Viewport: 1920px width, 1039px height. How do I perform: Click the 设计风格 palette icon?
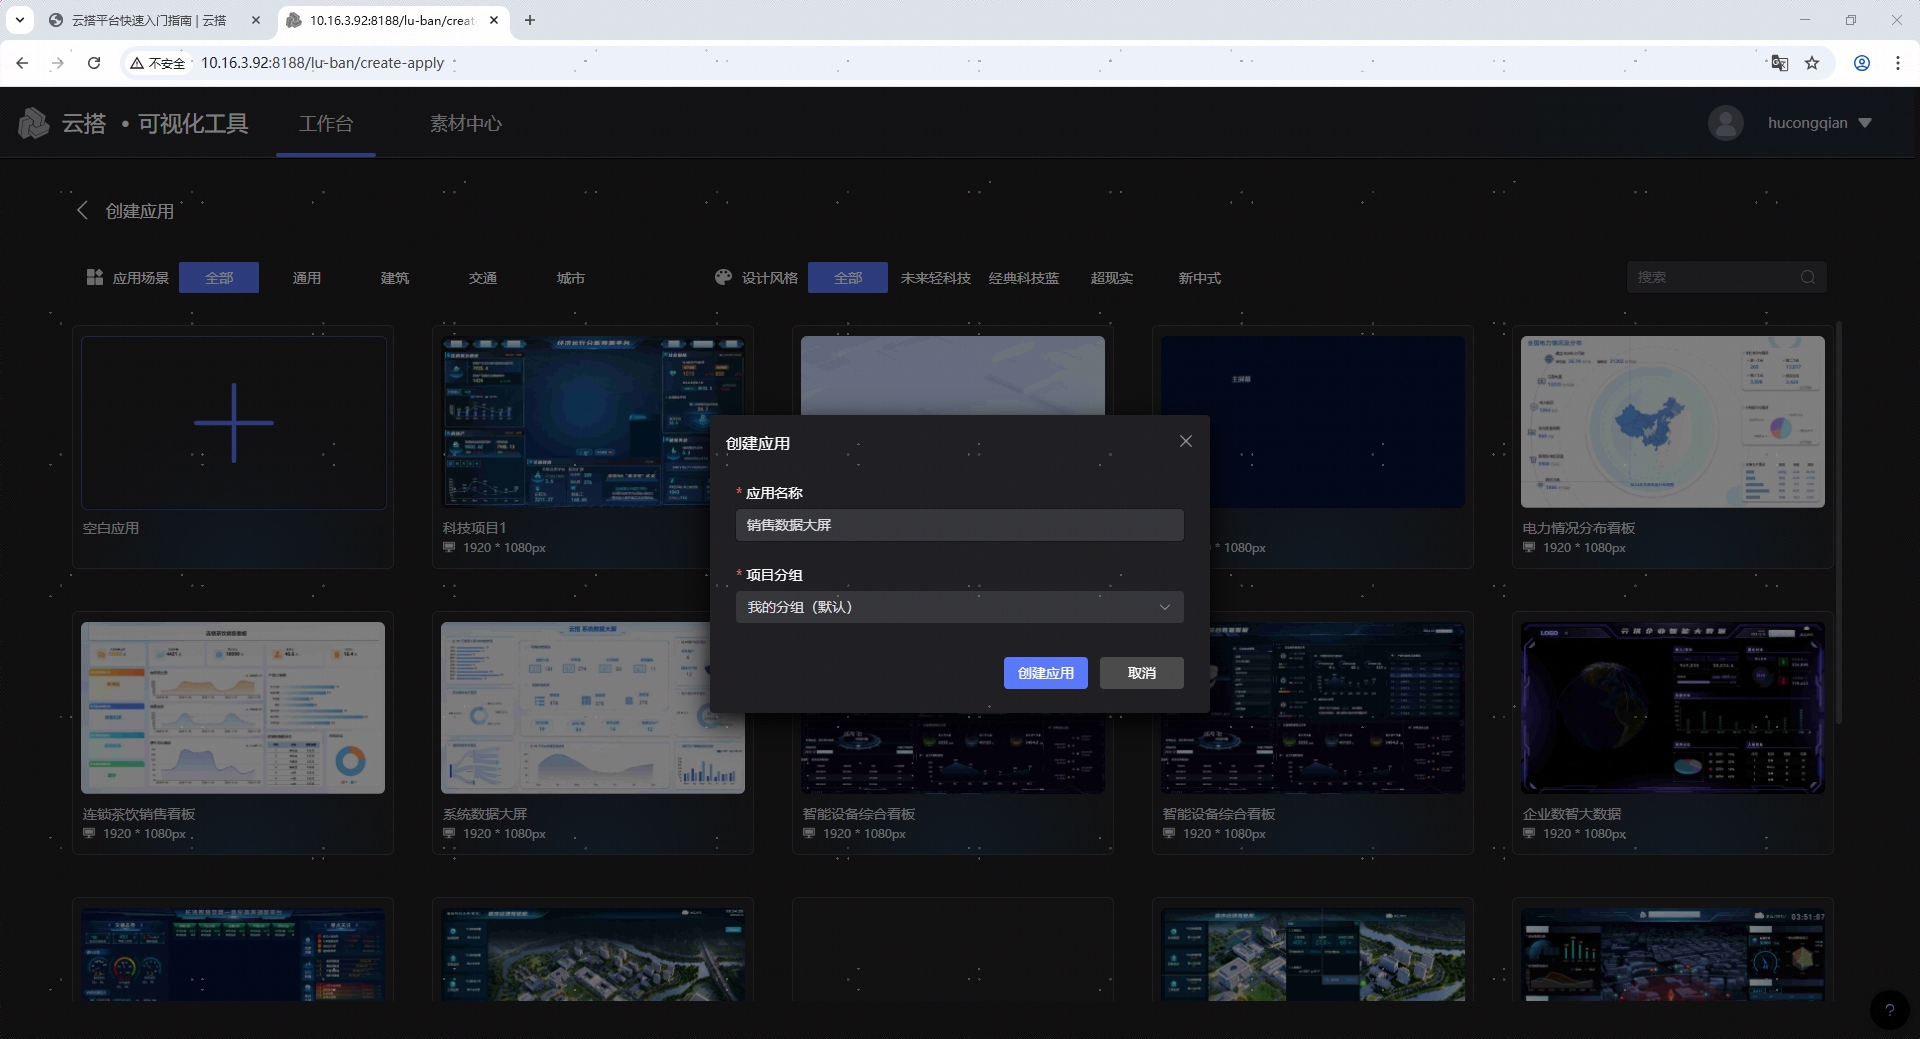coord(723,277)
